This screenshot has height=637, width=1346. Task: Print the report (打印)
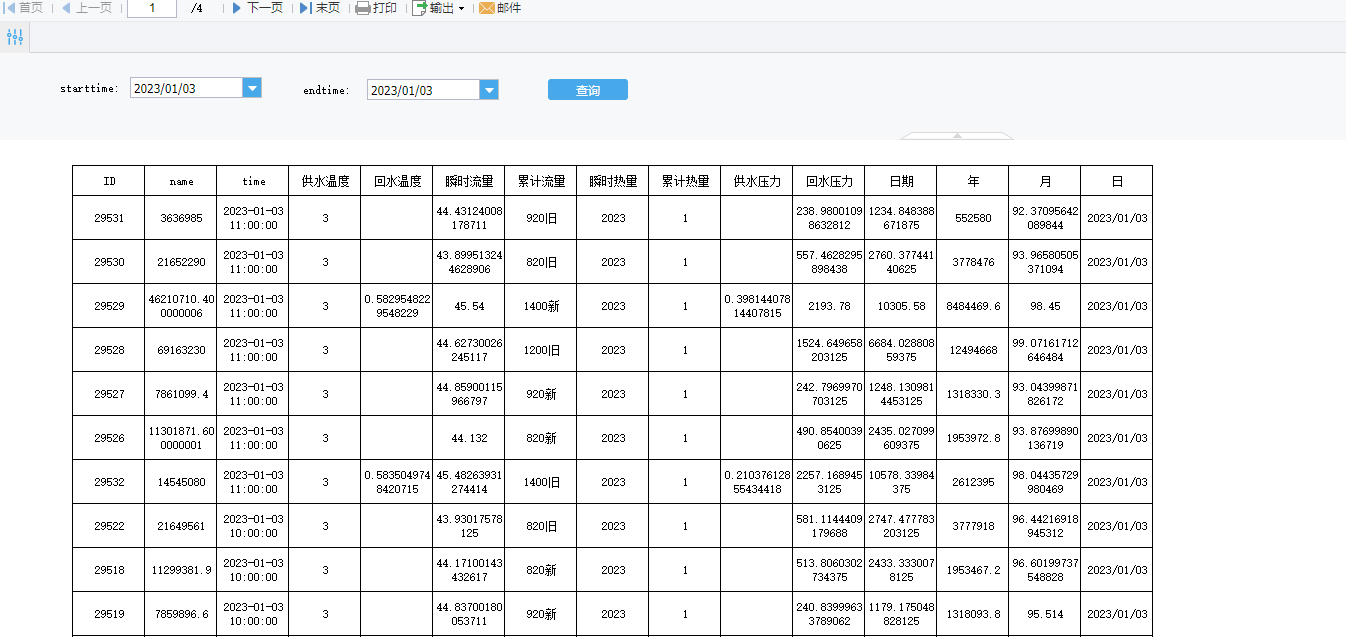pos(376,8)
